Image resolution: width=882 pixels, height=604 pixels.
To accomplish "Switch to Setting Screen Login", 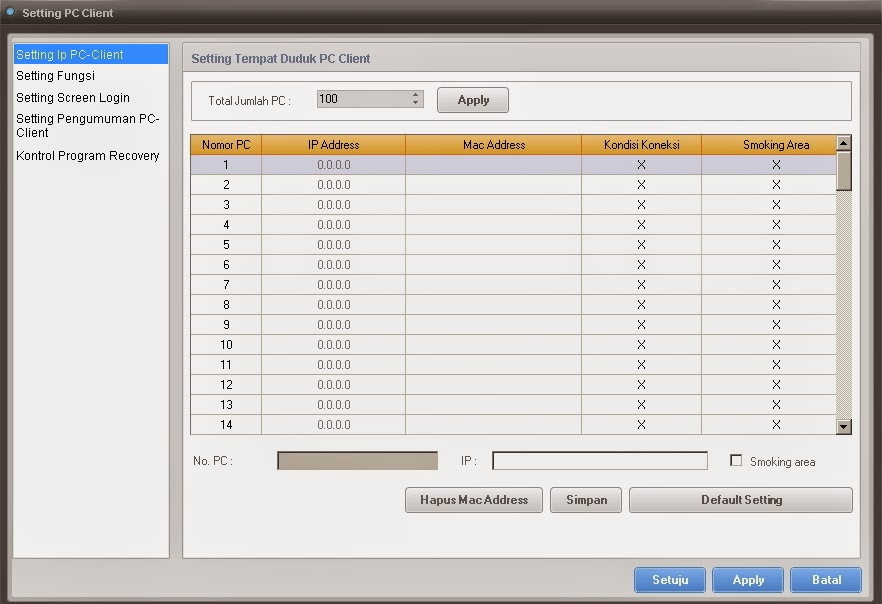I will (x=72, y=97).
